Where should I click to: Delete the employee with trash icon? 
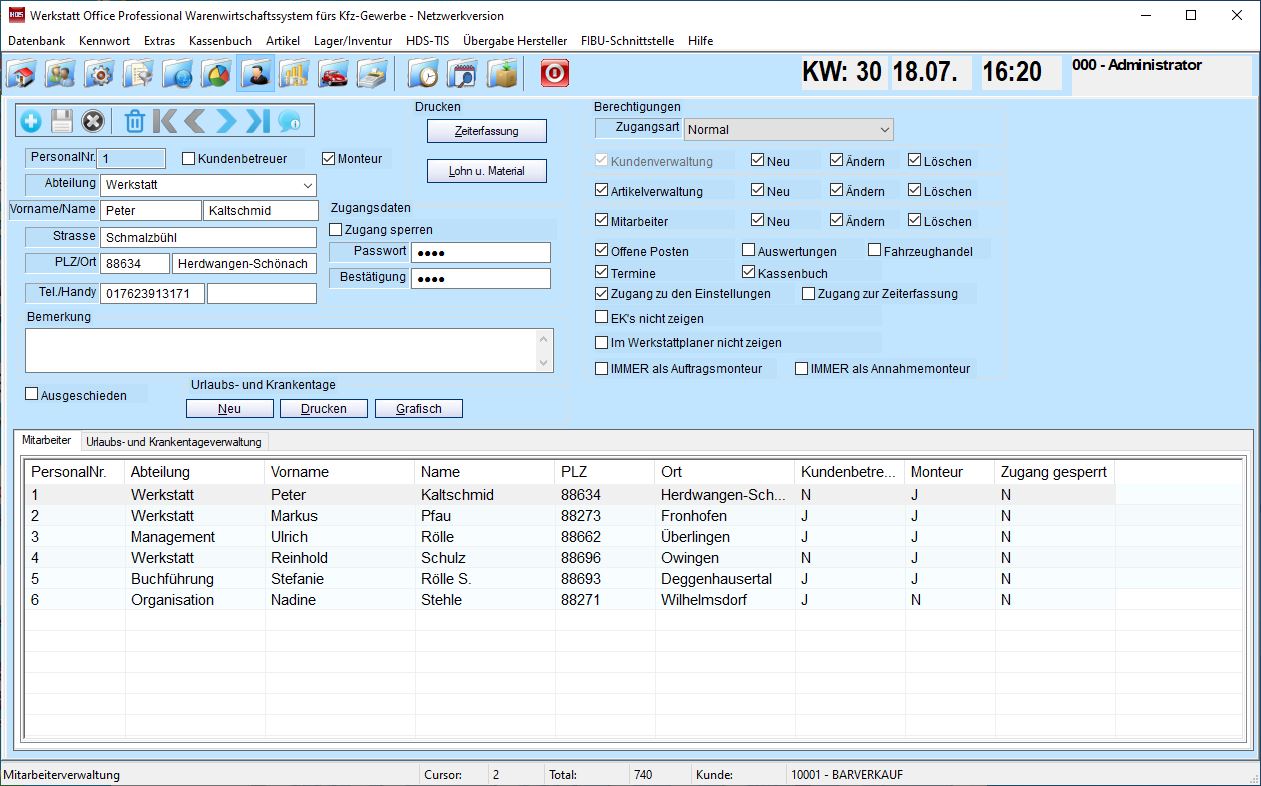(x=135, y=121)
